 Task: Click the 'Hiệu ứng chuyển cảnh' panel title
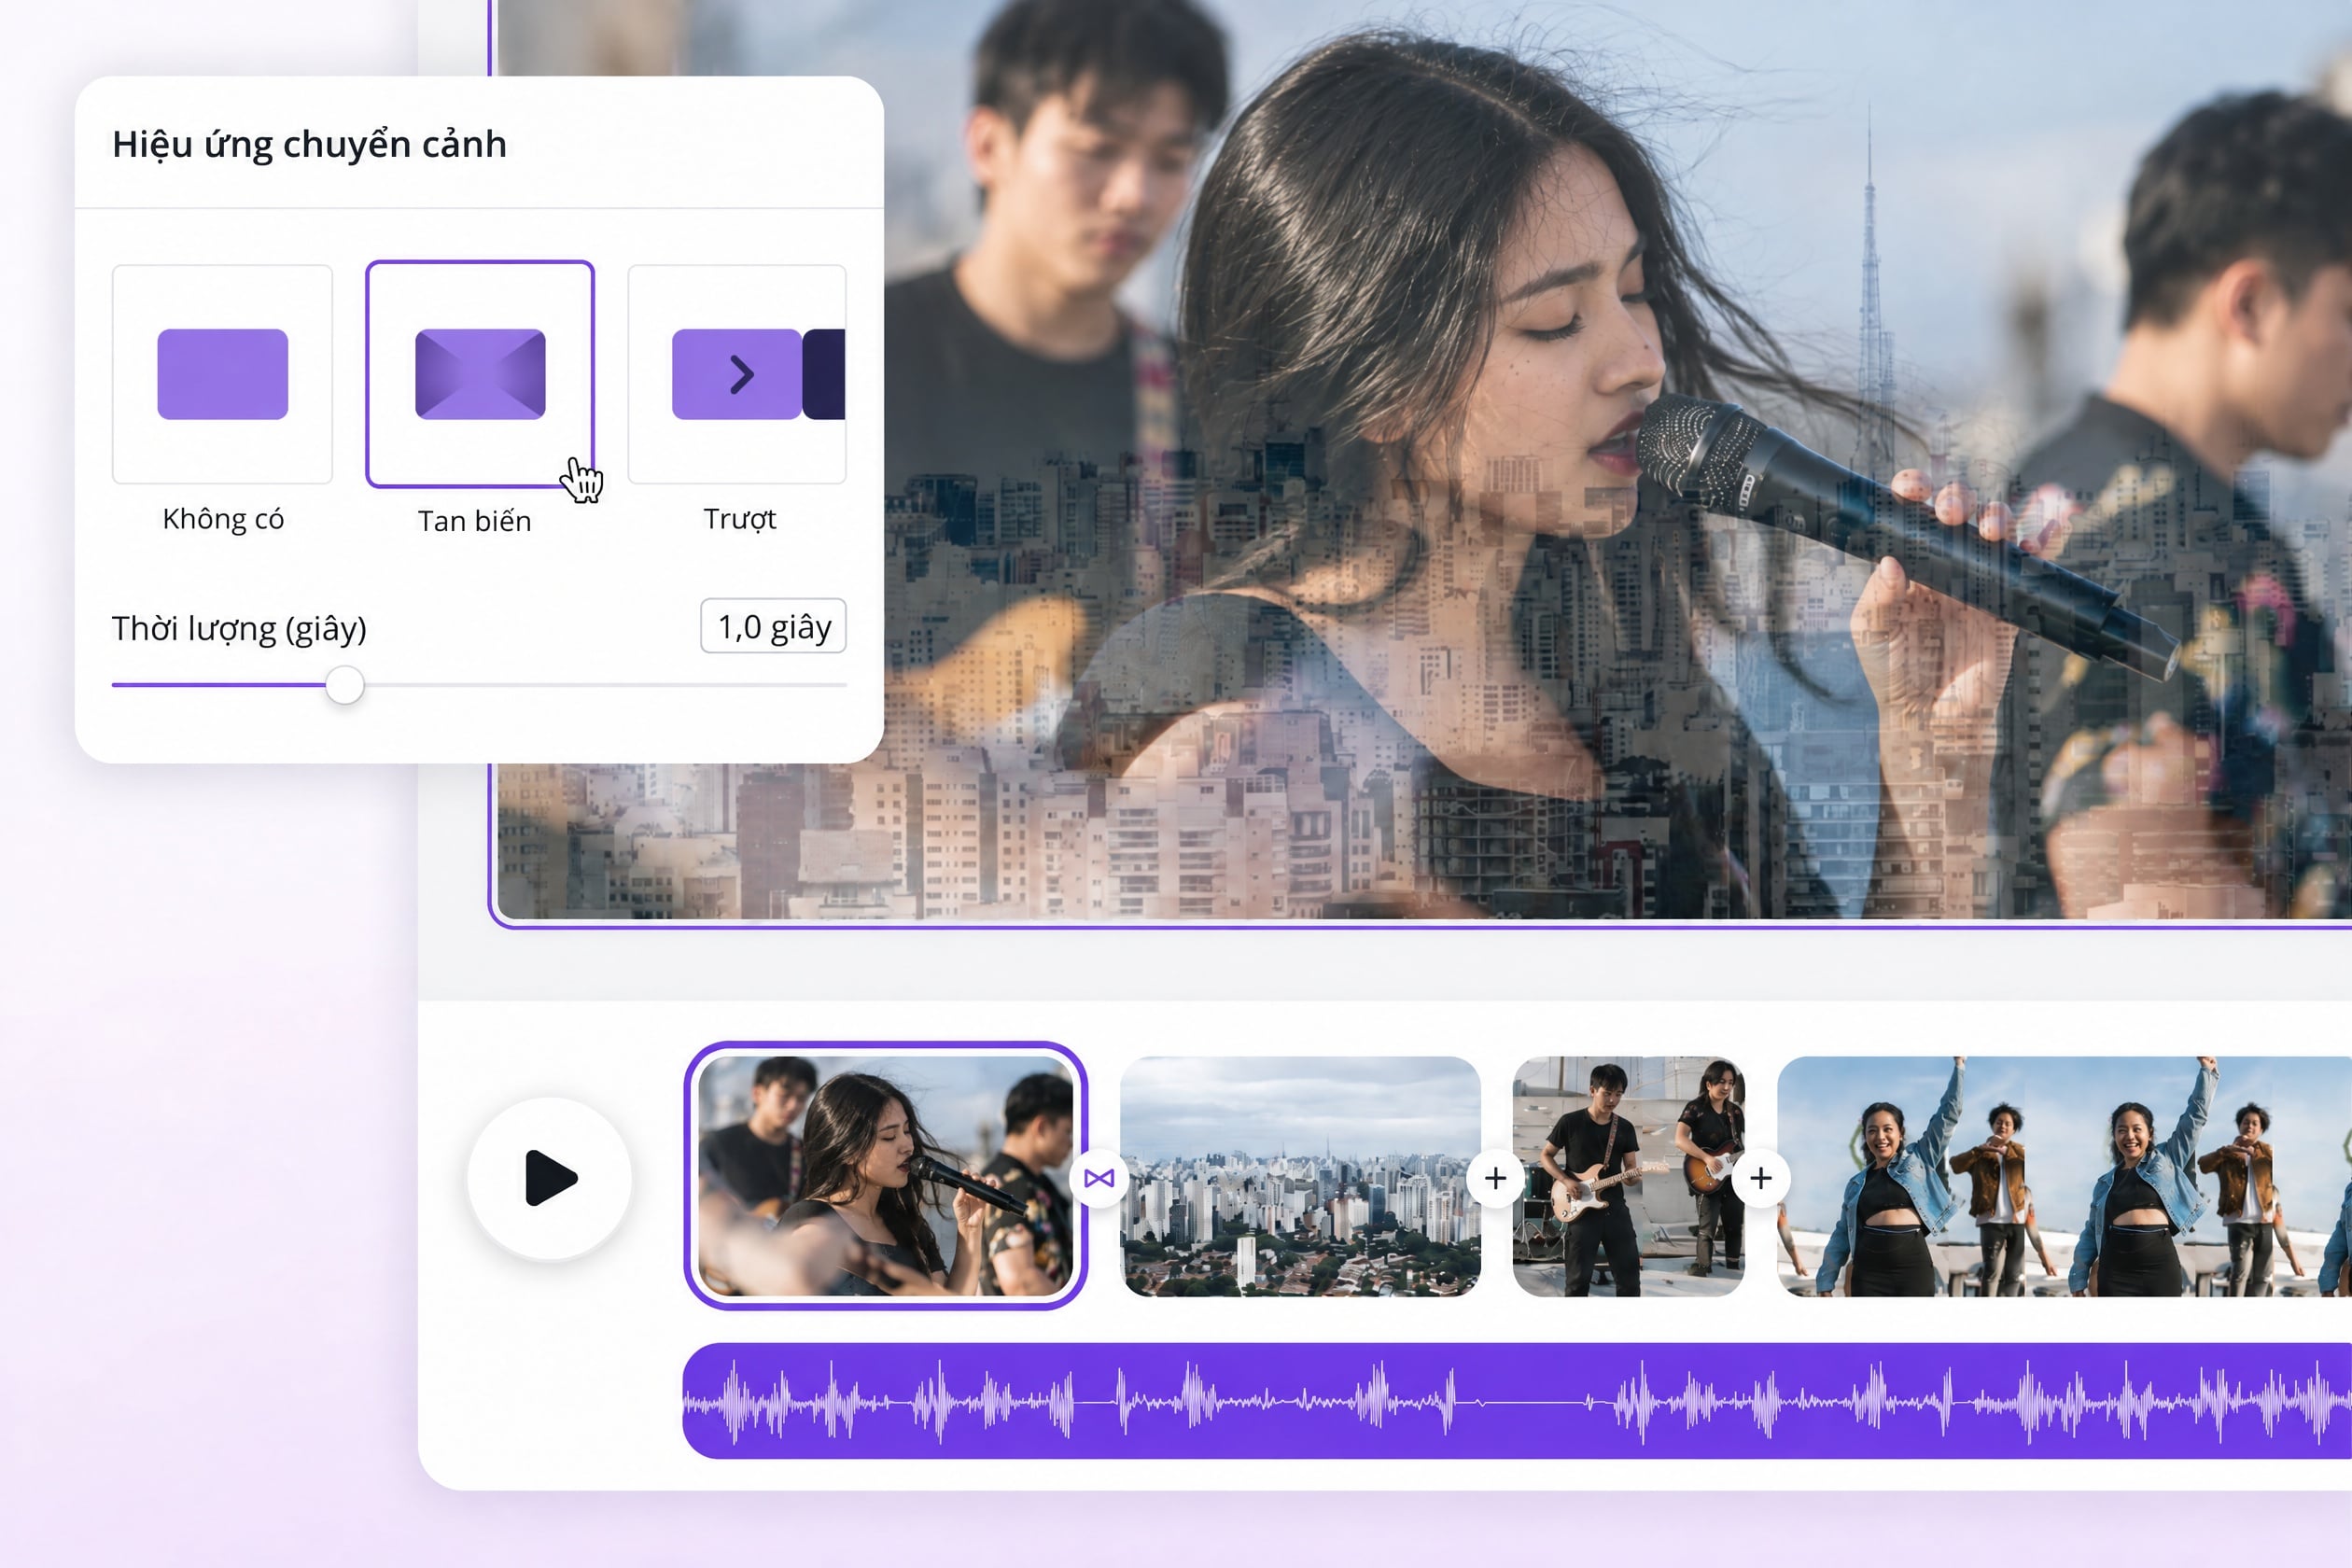point(309,145)
